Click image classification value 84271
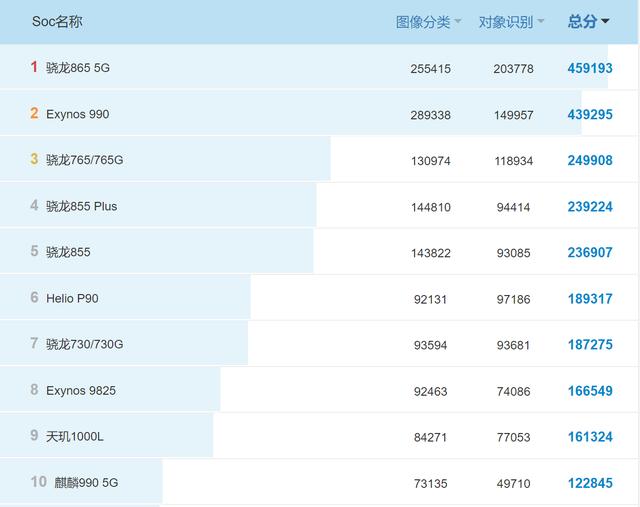This screenshot has height=507, width=640. 430,438
